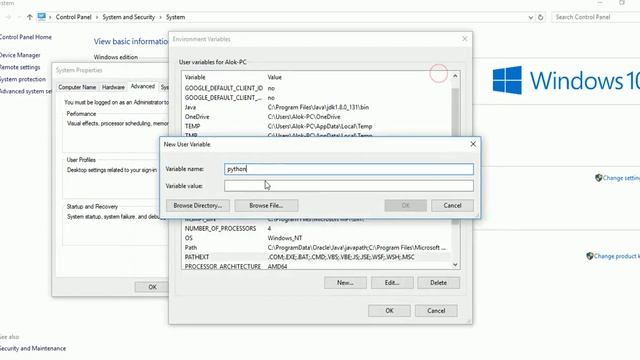Close the Environment Variables window

click(x=464, y=39)
